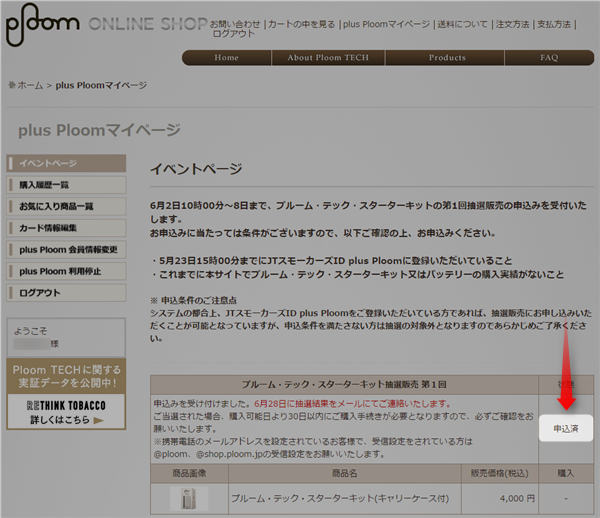Select the FAQ navigation tab
Viewport: 600px width, 518px height.
click(x=549, y=58)
